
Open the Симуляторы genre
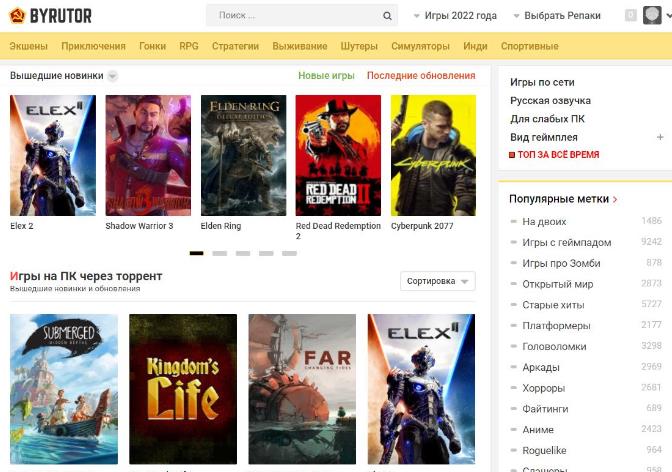(420, 46)
